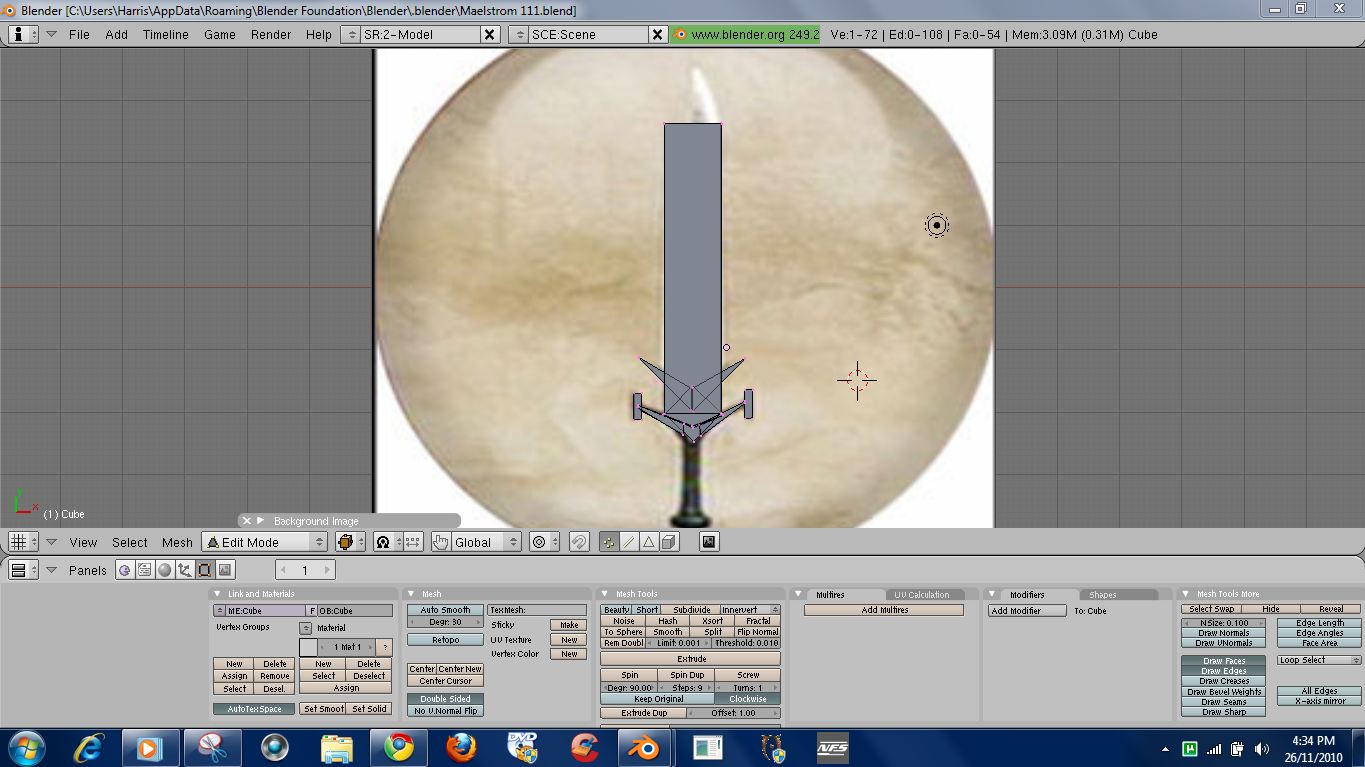The width and height of the screenshot is (1365, 767).
Task: Open the Edit Mode dropdown
Action: tap(264, 542)
